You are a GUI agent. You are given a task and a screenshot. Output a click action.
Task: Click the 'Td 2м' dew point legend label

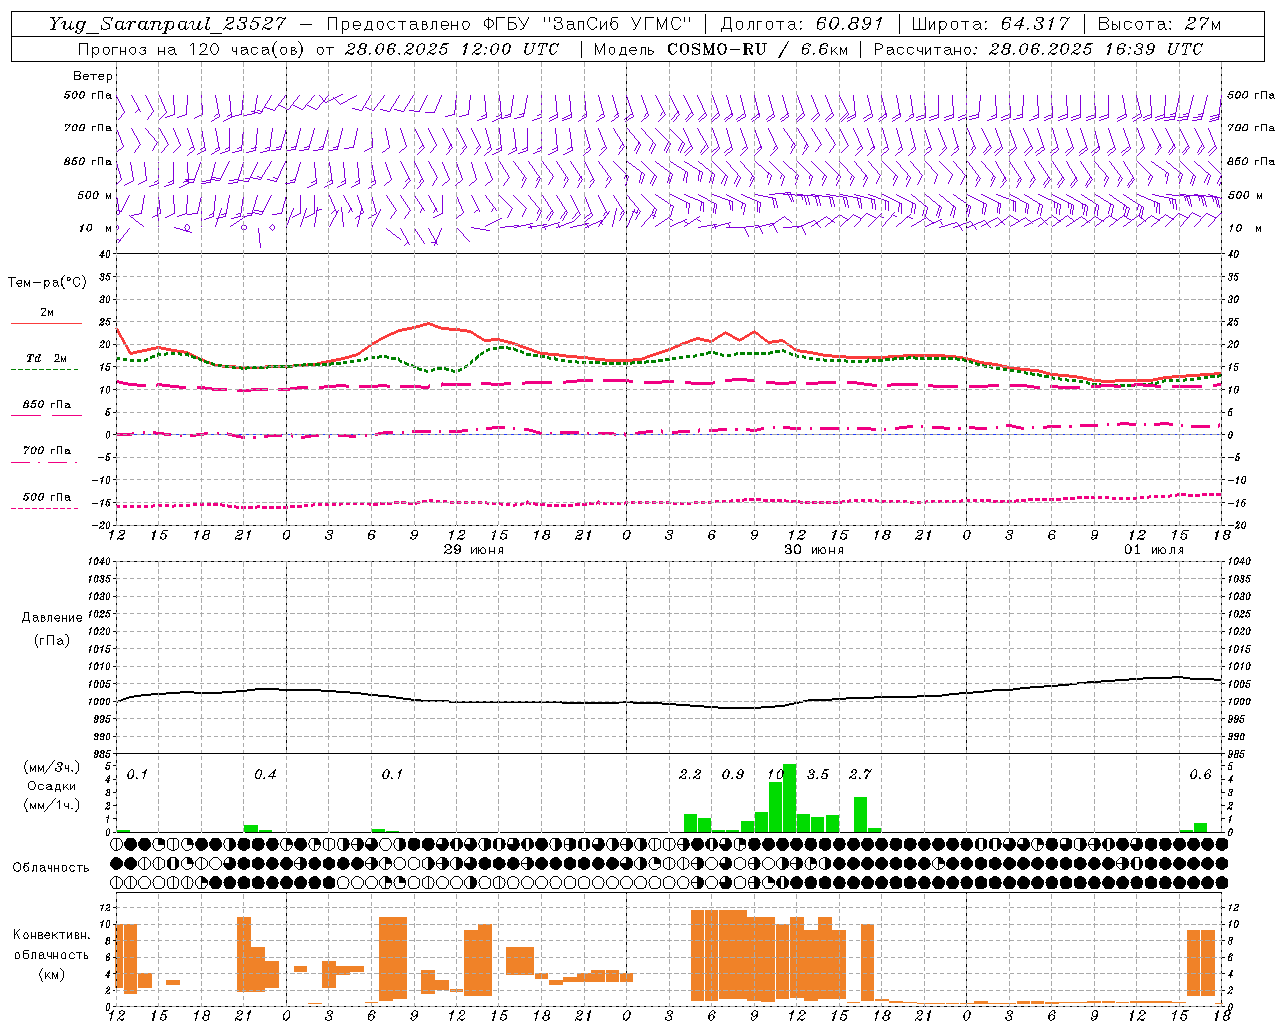tap(46, 358)
